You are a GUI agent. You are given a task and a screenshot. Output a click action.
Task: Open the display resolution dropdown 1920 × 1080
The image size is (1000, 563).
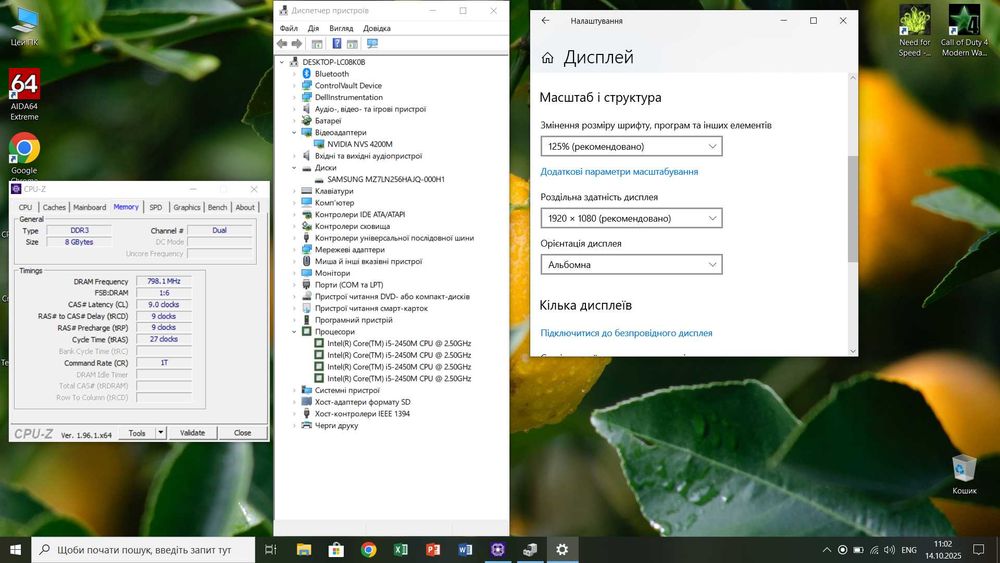(x=631, y=218)
